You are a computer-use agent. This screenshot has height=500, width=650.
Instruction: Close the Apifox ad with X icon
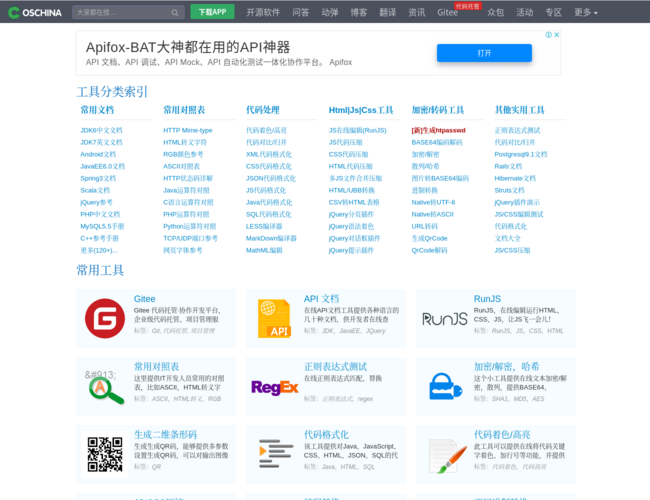pyautogui.click(x=555, y=34)
